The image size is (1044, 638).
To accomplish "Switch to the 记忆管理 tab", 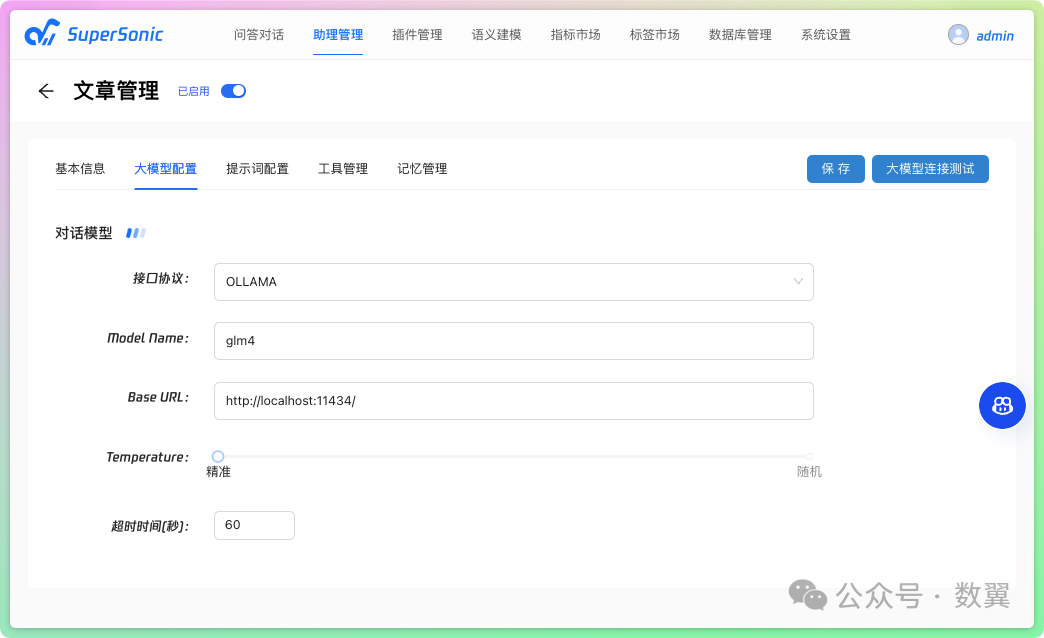I will tap(422, 168).
